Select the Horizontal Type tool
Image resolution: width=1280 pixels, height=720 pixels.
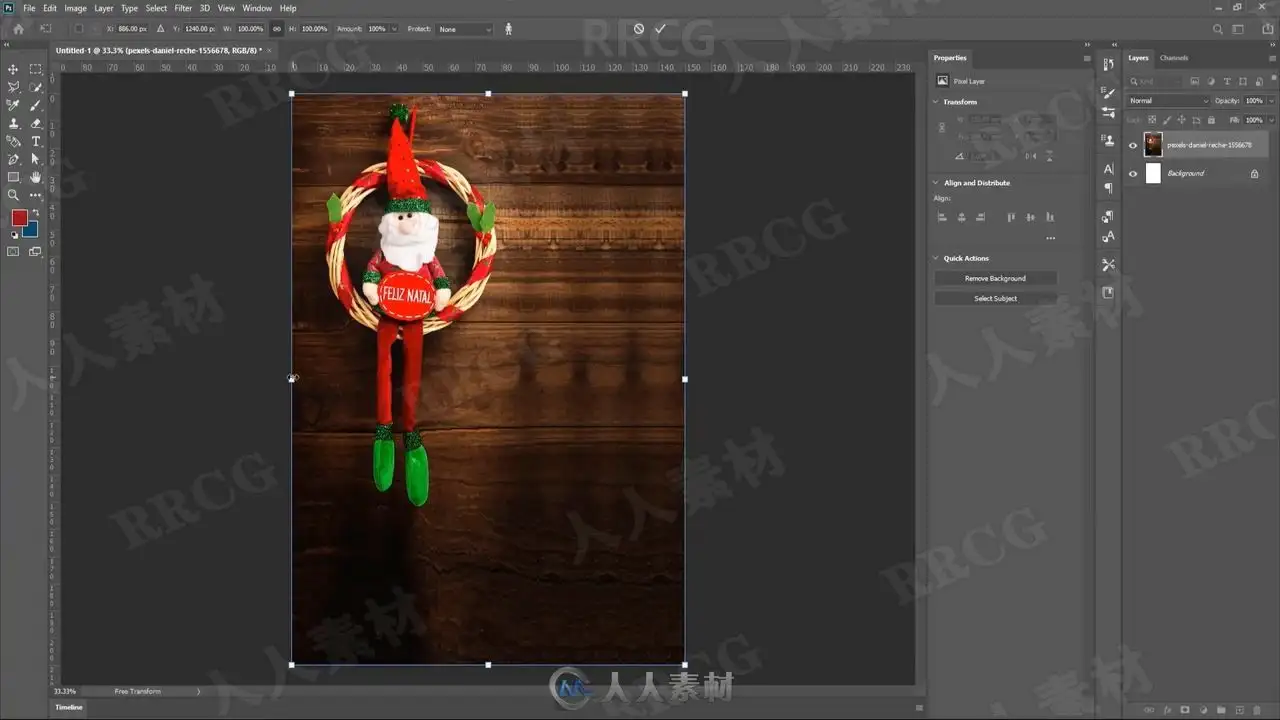tap(35, 141)
